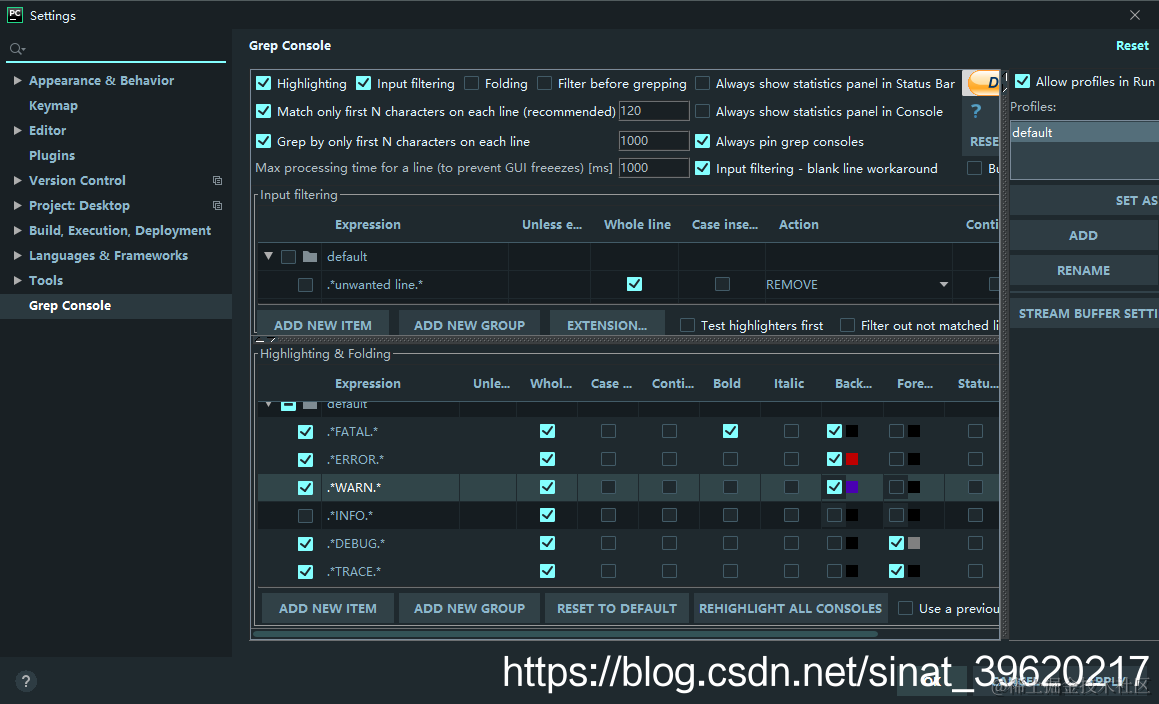Click the red background swatch for .*ERROR.*

click(x=852, y=459)
